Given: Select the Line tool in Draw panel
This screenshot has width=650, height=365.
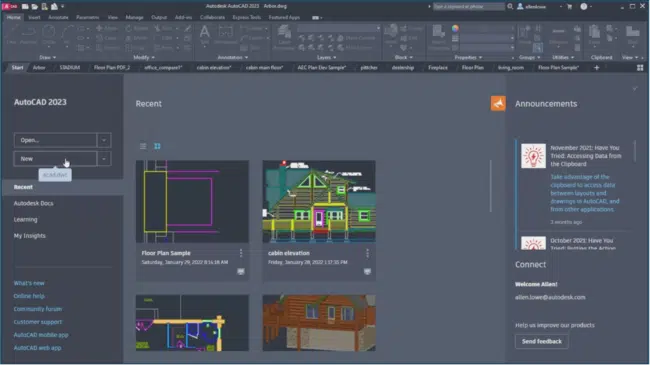Looking at the screenshot, I should [x=11, y=34].
